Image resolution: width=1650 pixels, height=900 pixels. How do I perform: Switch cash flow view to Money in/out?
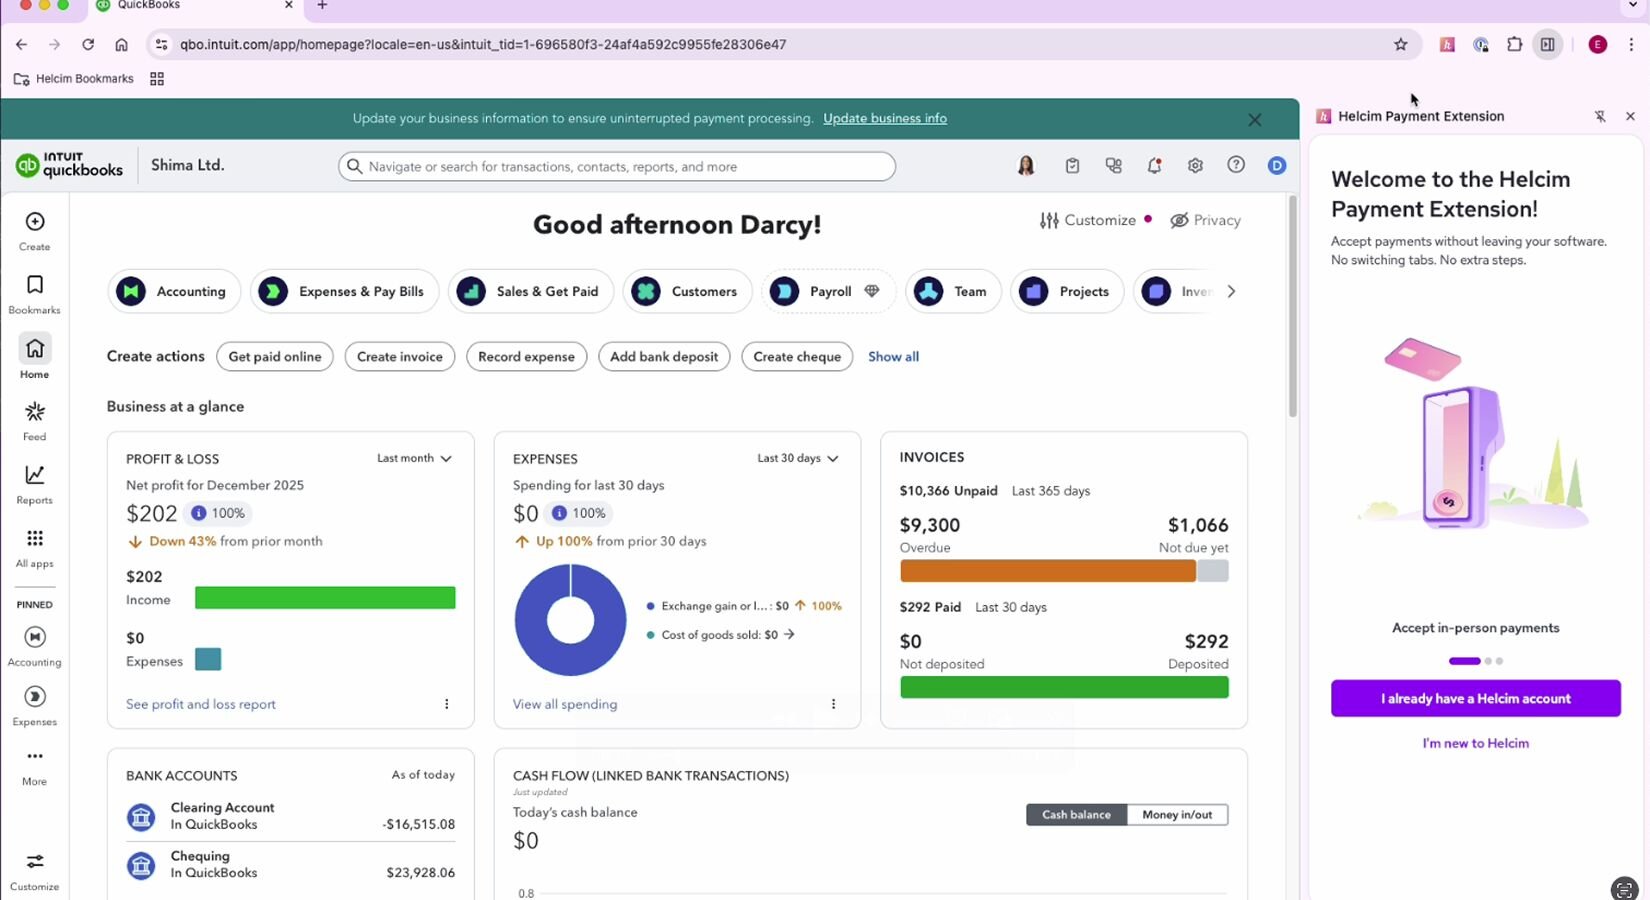1177,815
